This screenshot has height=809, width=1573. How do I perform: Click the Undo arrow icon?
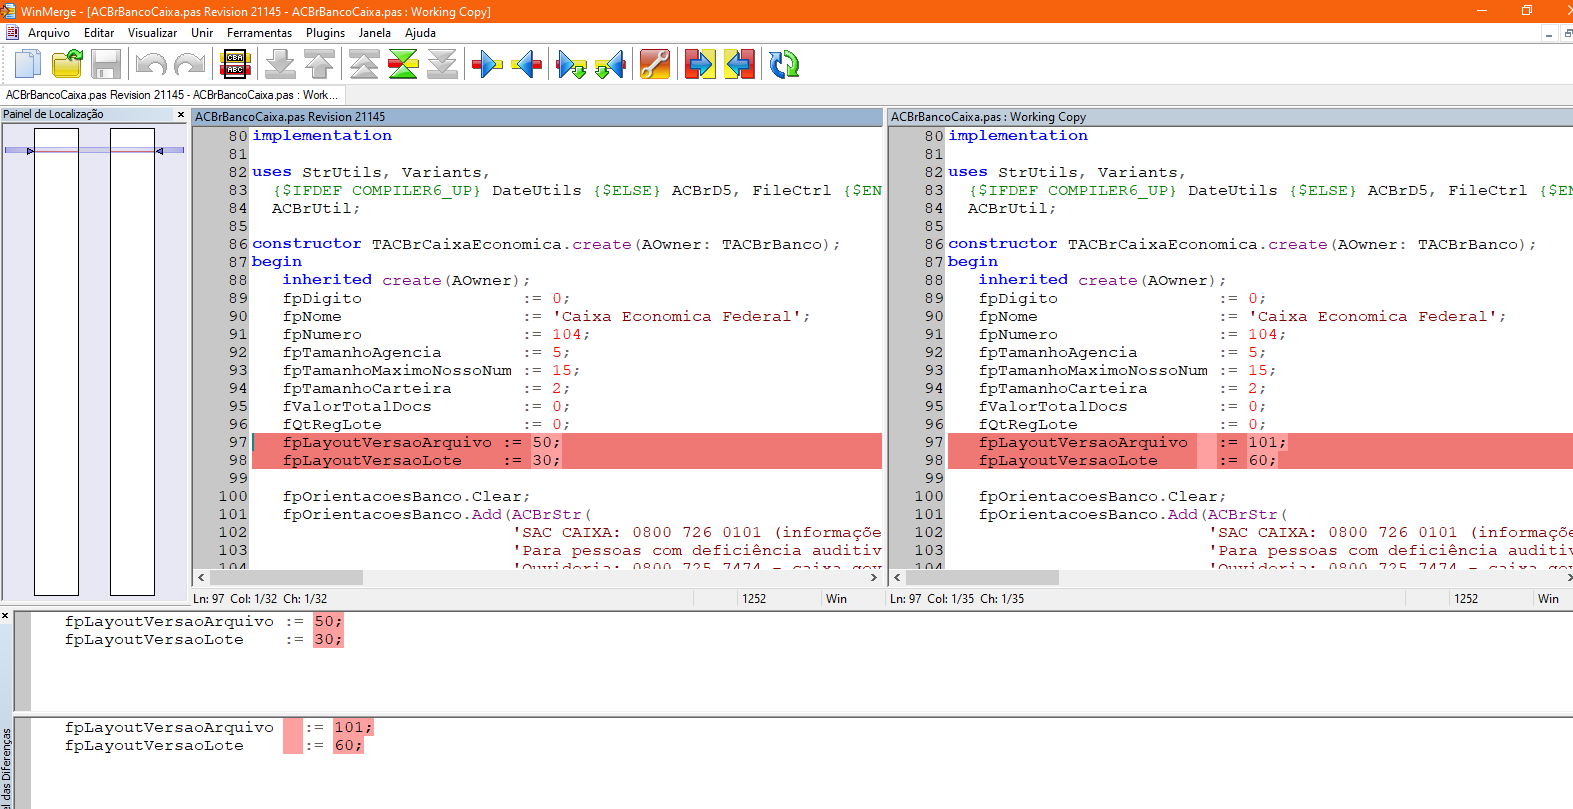point(151,65)
